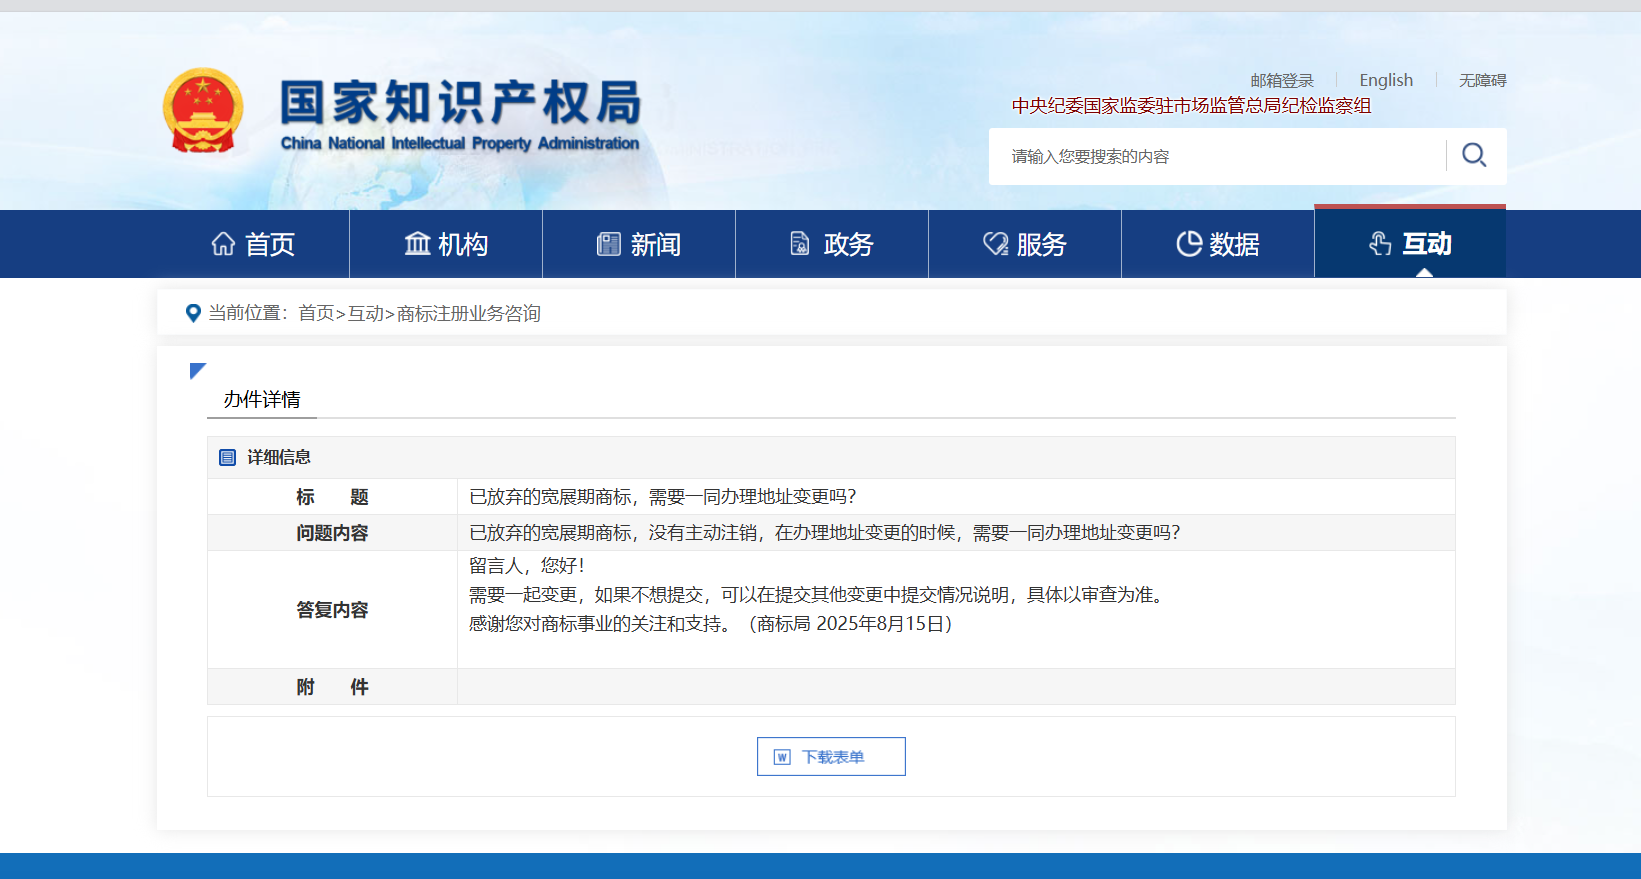This screenshot has width=1641, height=879.
Task: Open the 新闻 navigation tab
Action: (x=639, y=244)
